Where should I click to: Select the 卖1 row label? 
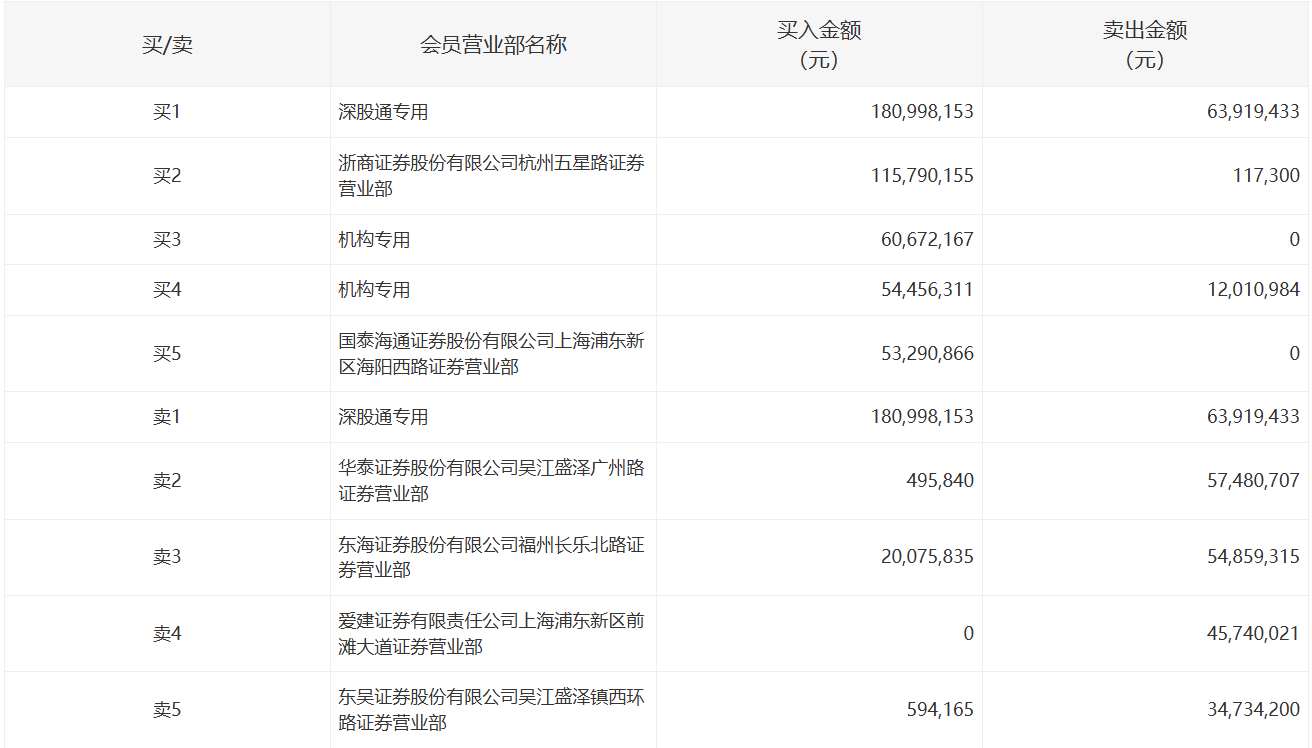pyautogui.click(x=167, y=417)
